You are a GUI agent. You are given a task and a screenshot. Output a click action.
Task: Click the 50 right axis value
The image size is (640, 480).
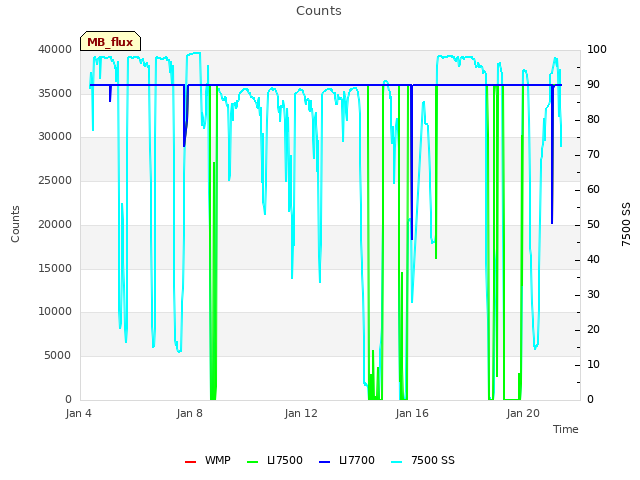point(593,224)
